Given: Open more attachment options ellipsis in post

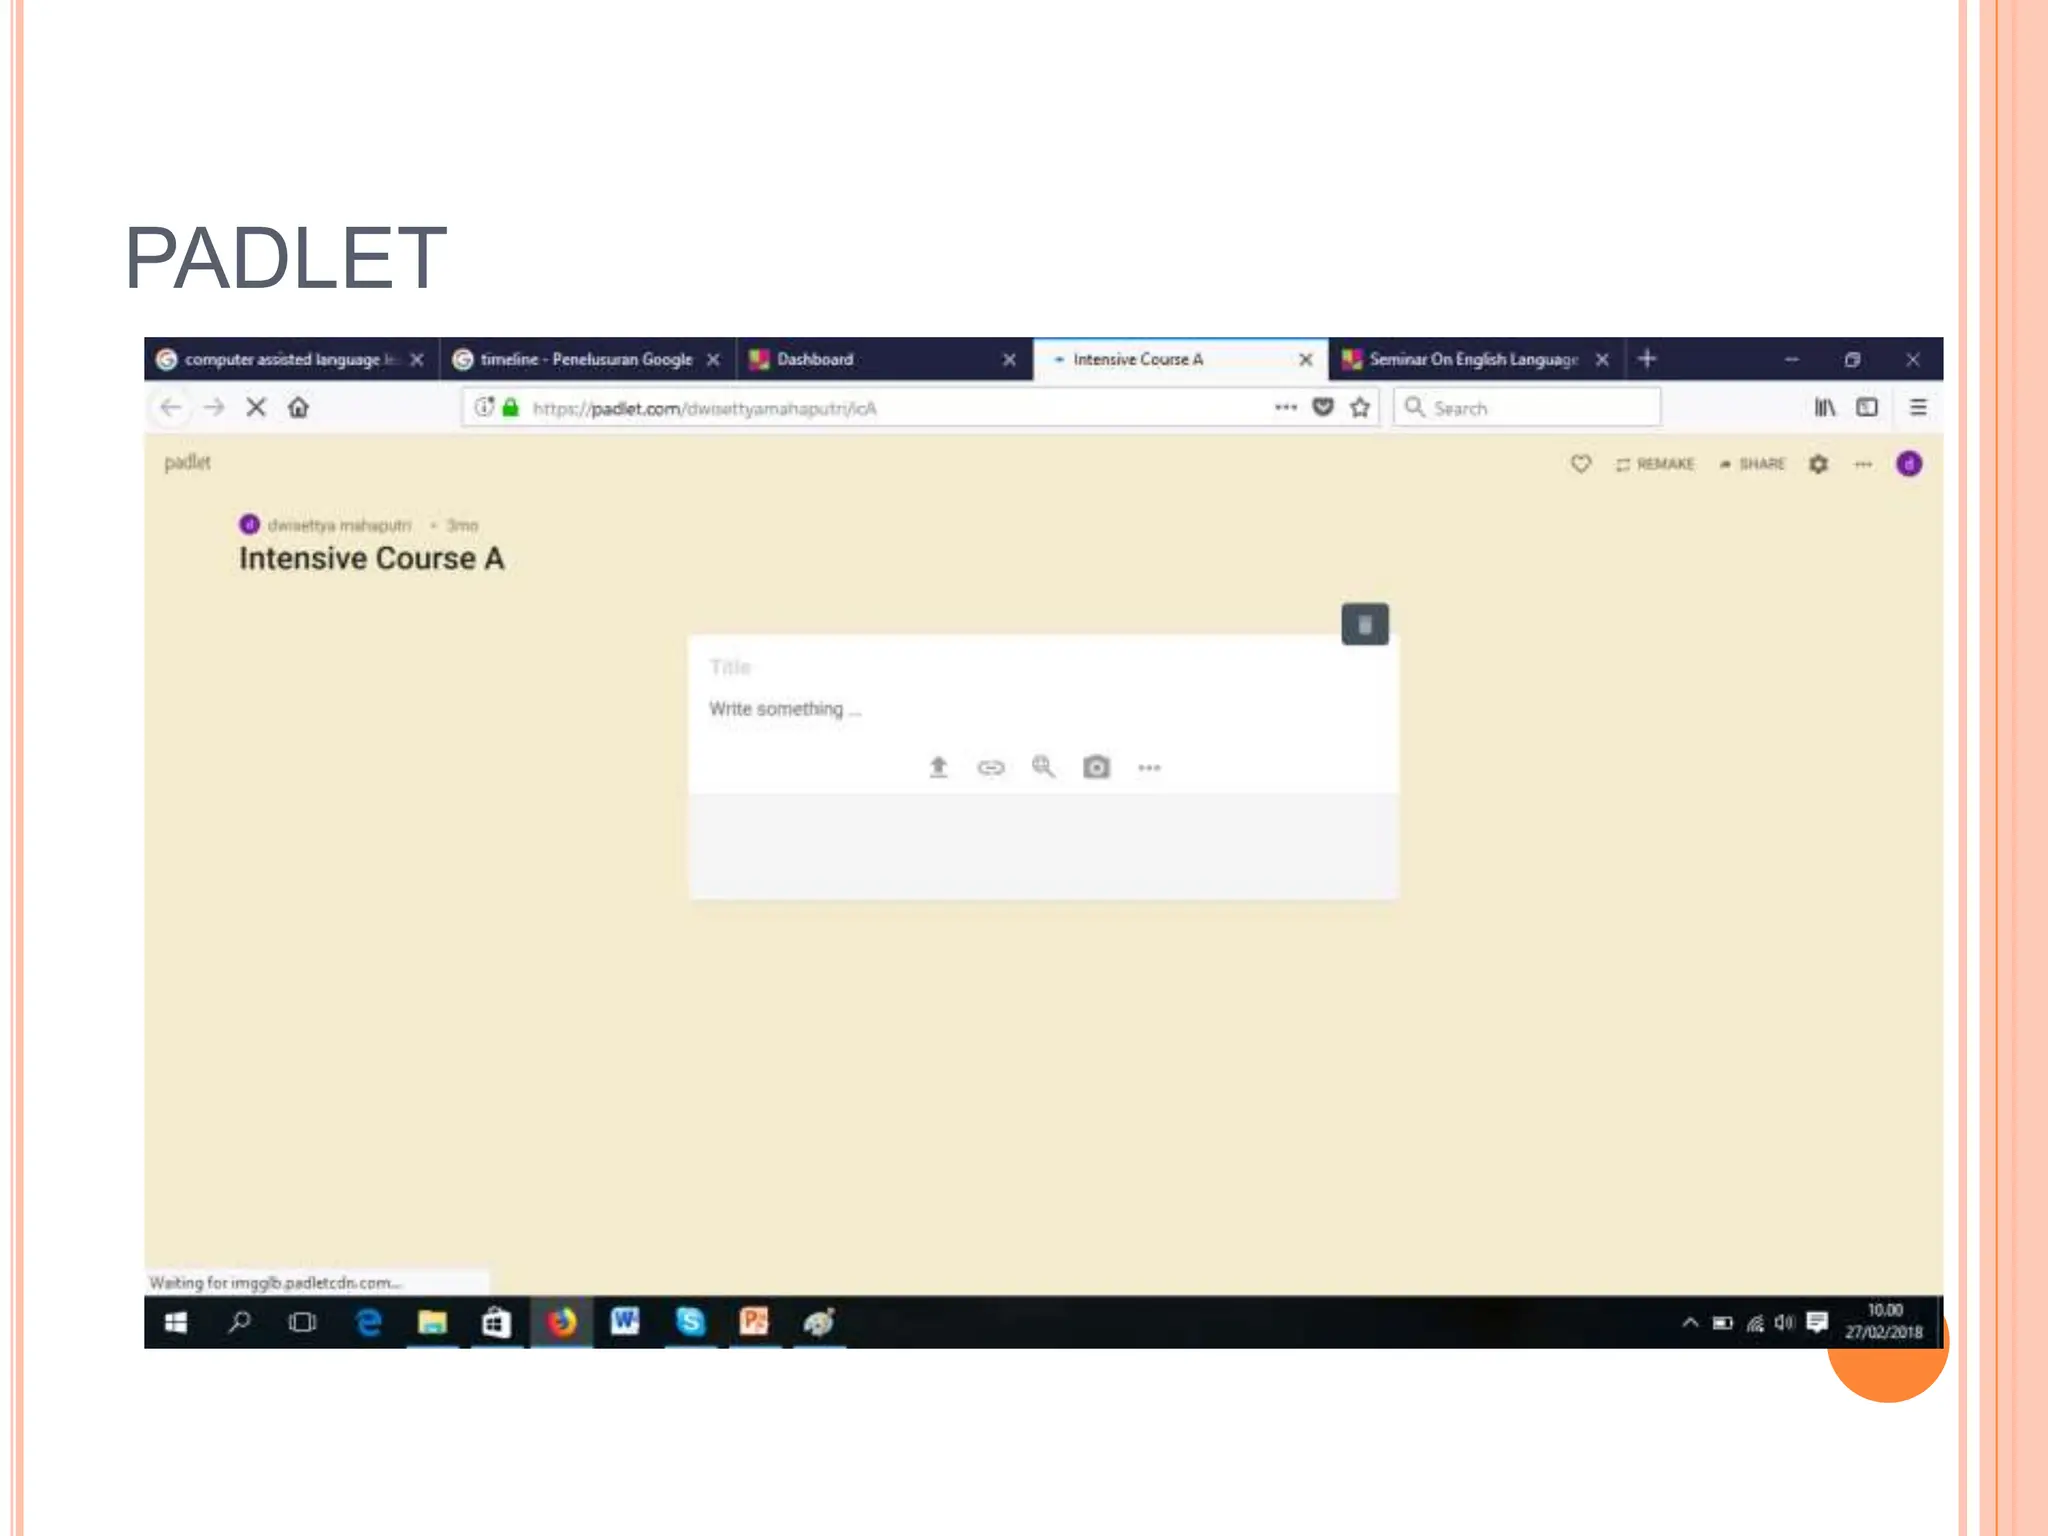Looking at the screenshot, I should tap(1149, 768).
